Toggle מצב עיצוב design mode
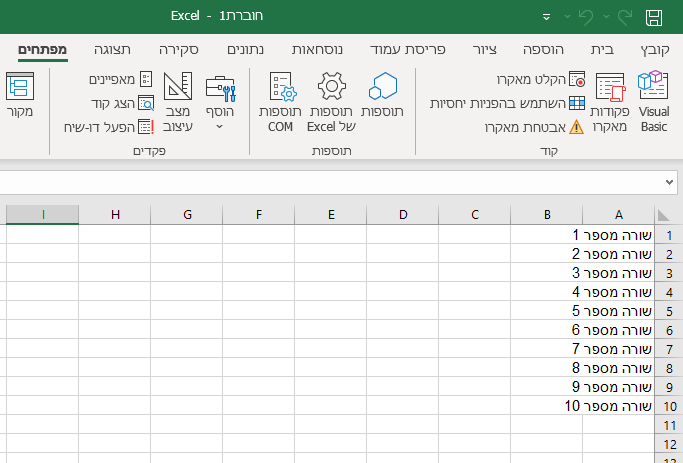The image size is (683, 463). [178, 100]
